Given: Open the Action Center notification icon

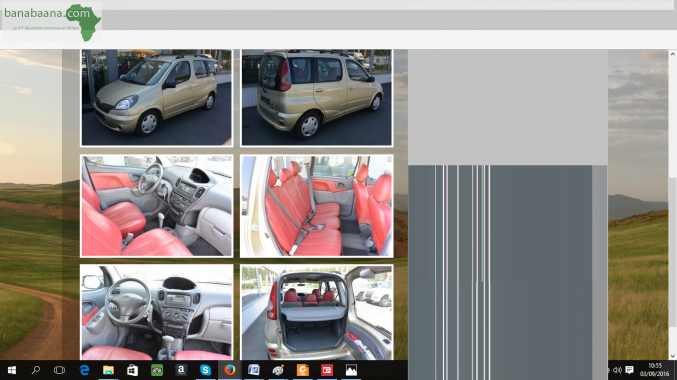Looking at the screenshot, I should tap(630, 370).
